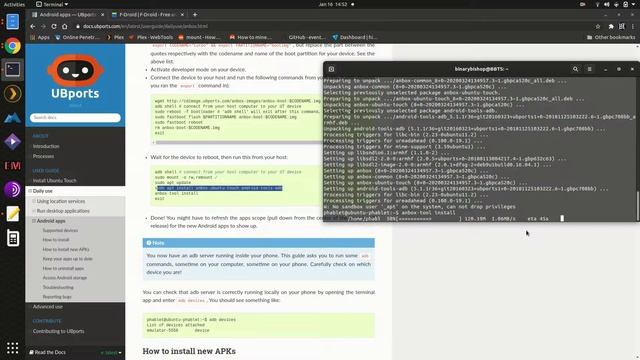The image size is (640, 360).
Task: Open the calculator app in the dock
Action: (x=13, y=238)
